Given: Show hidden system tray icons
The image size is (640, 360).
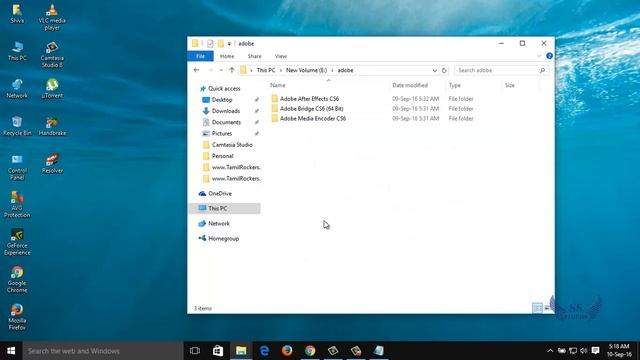Looking at the screenshot, I should click(x=550, y=351).
